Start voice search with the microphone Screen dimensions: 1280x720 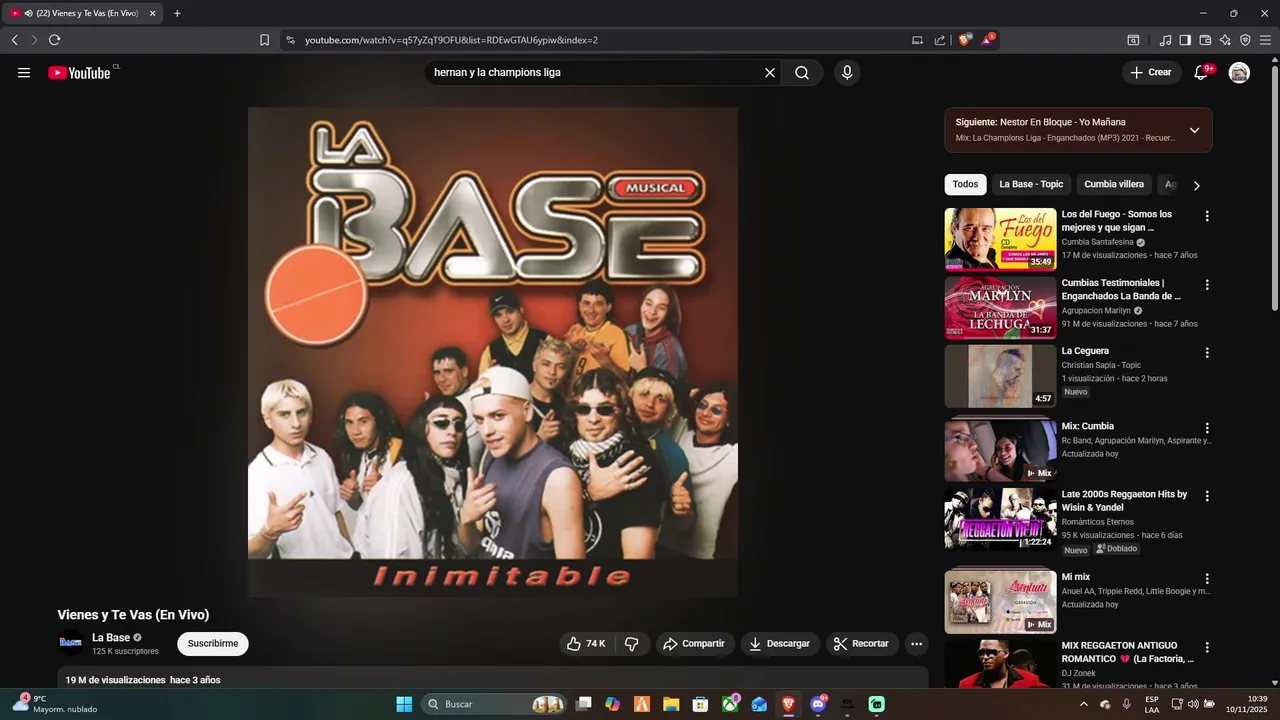pyautogui.click(x=847, y=73)
